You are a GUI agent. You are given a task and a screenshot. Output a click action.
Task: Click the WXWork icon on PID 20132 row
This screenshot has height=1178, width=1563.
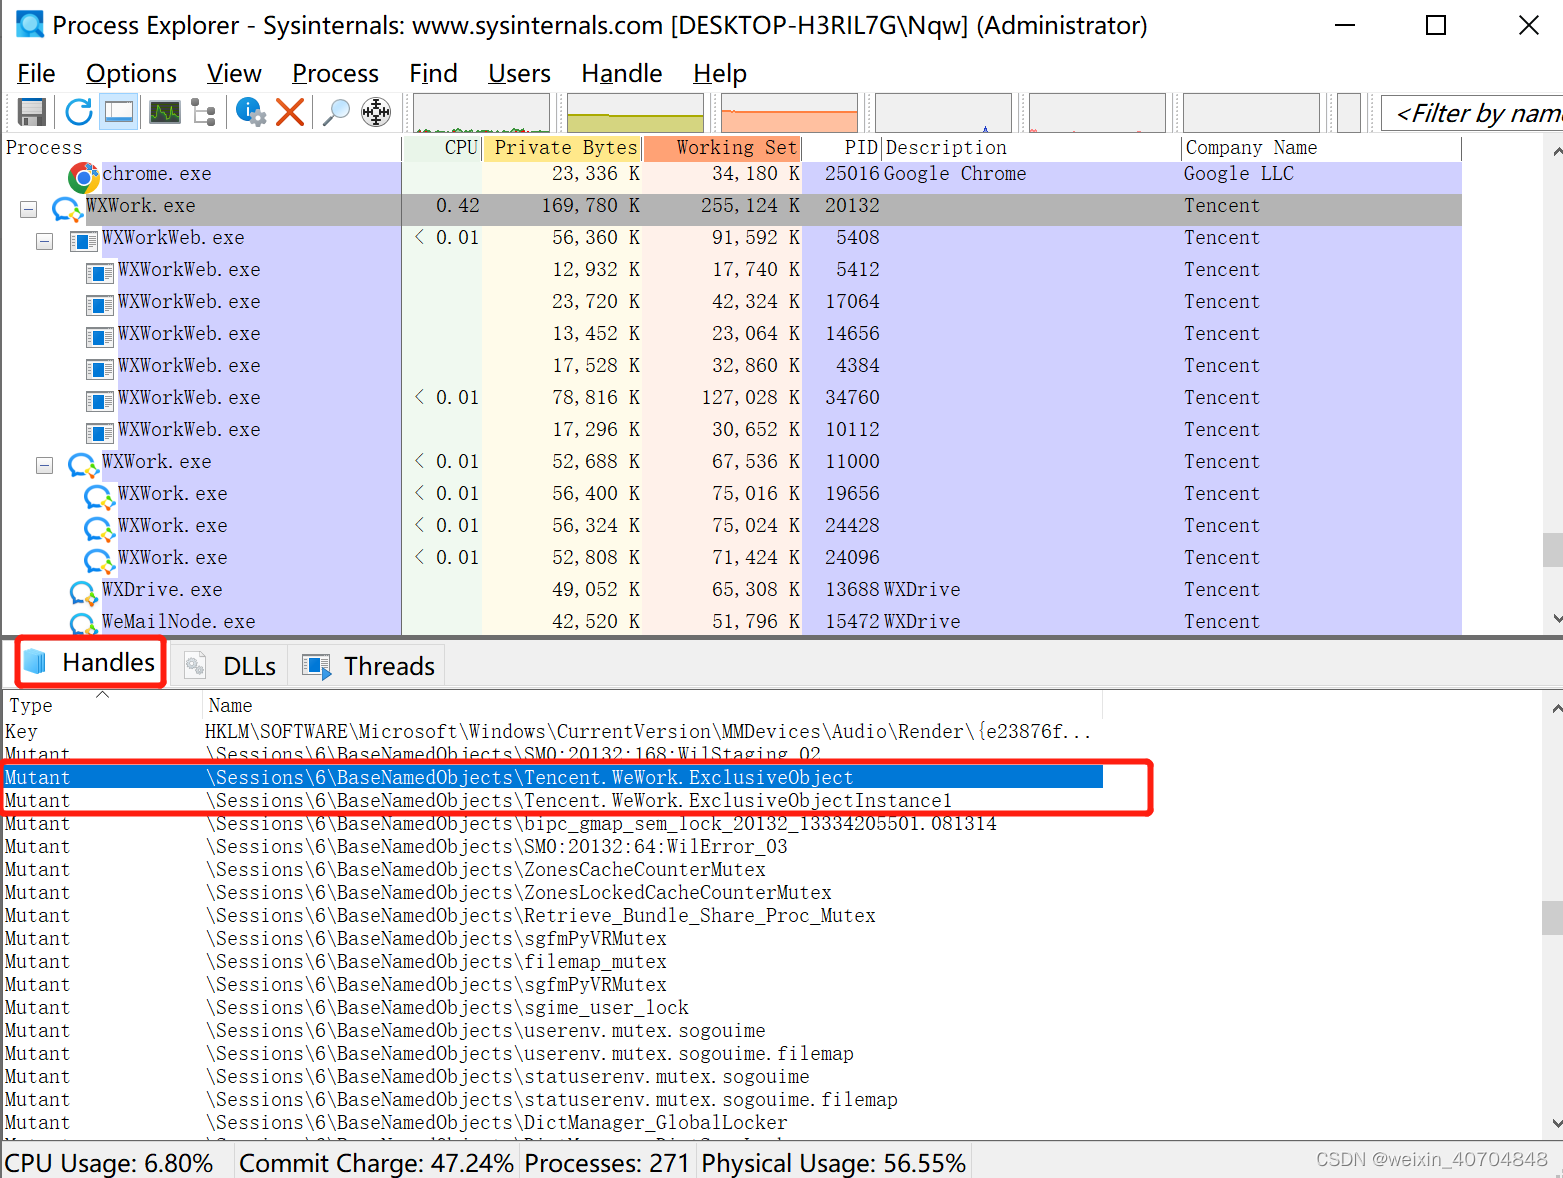[x=67, y=210]
